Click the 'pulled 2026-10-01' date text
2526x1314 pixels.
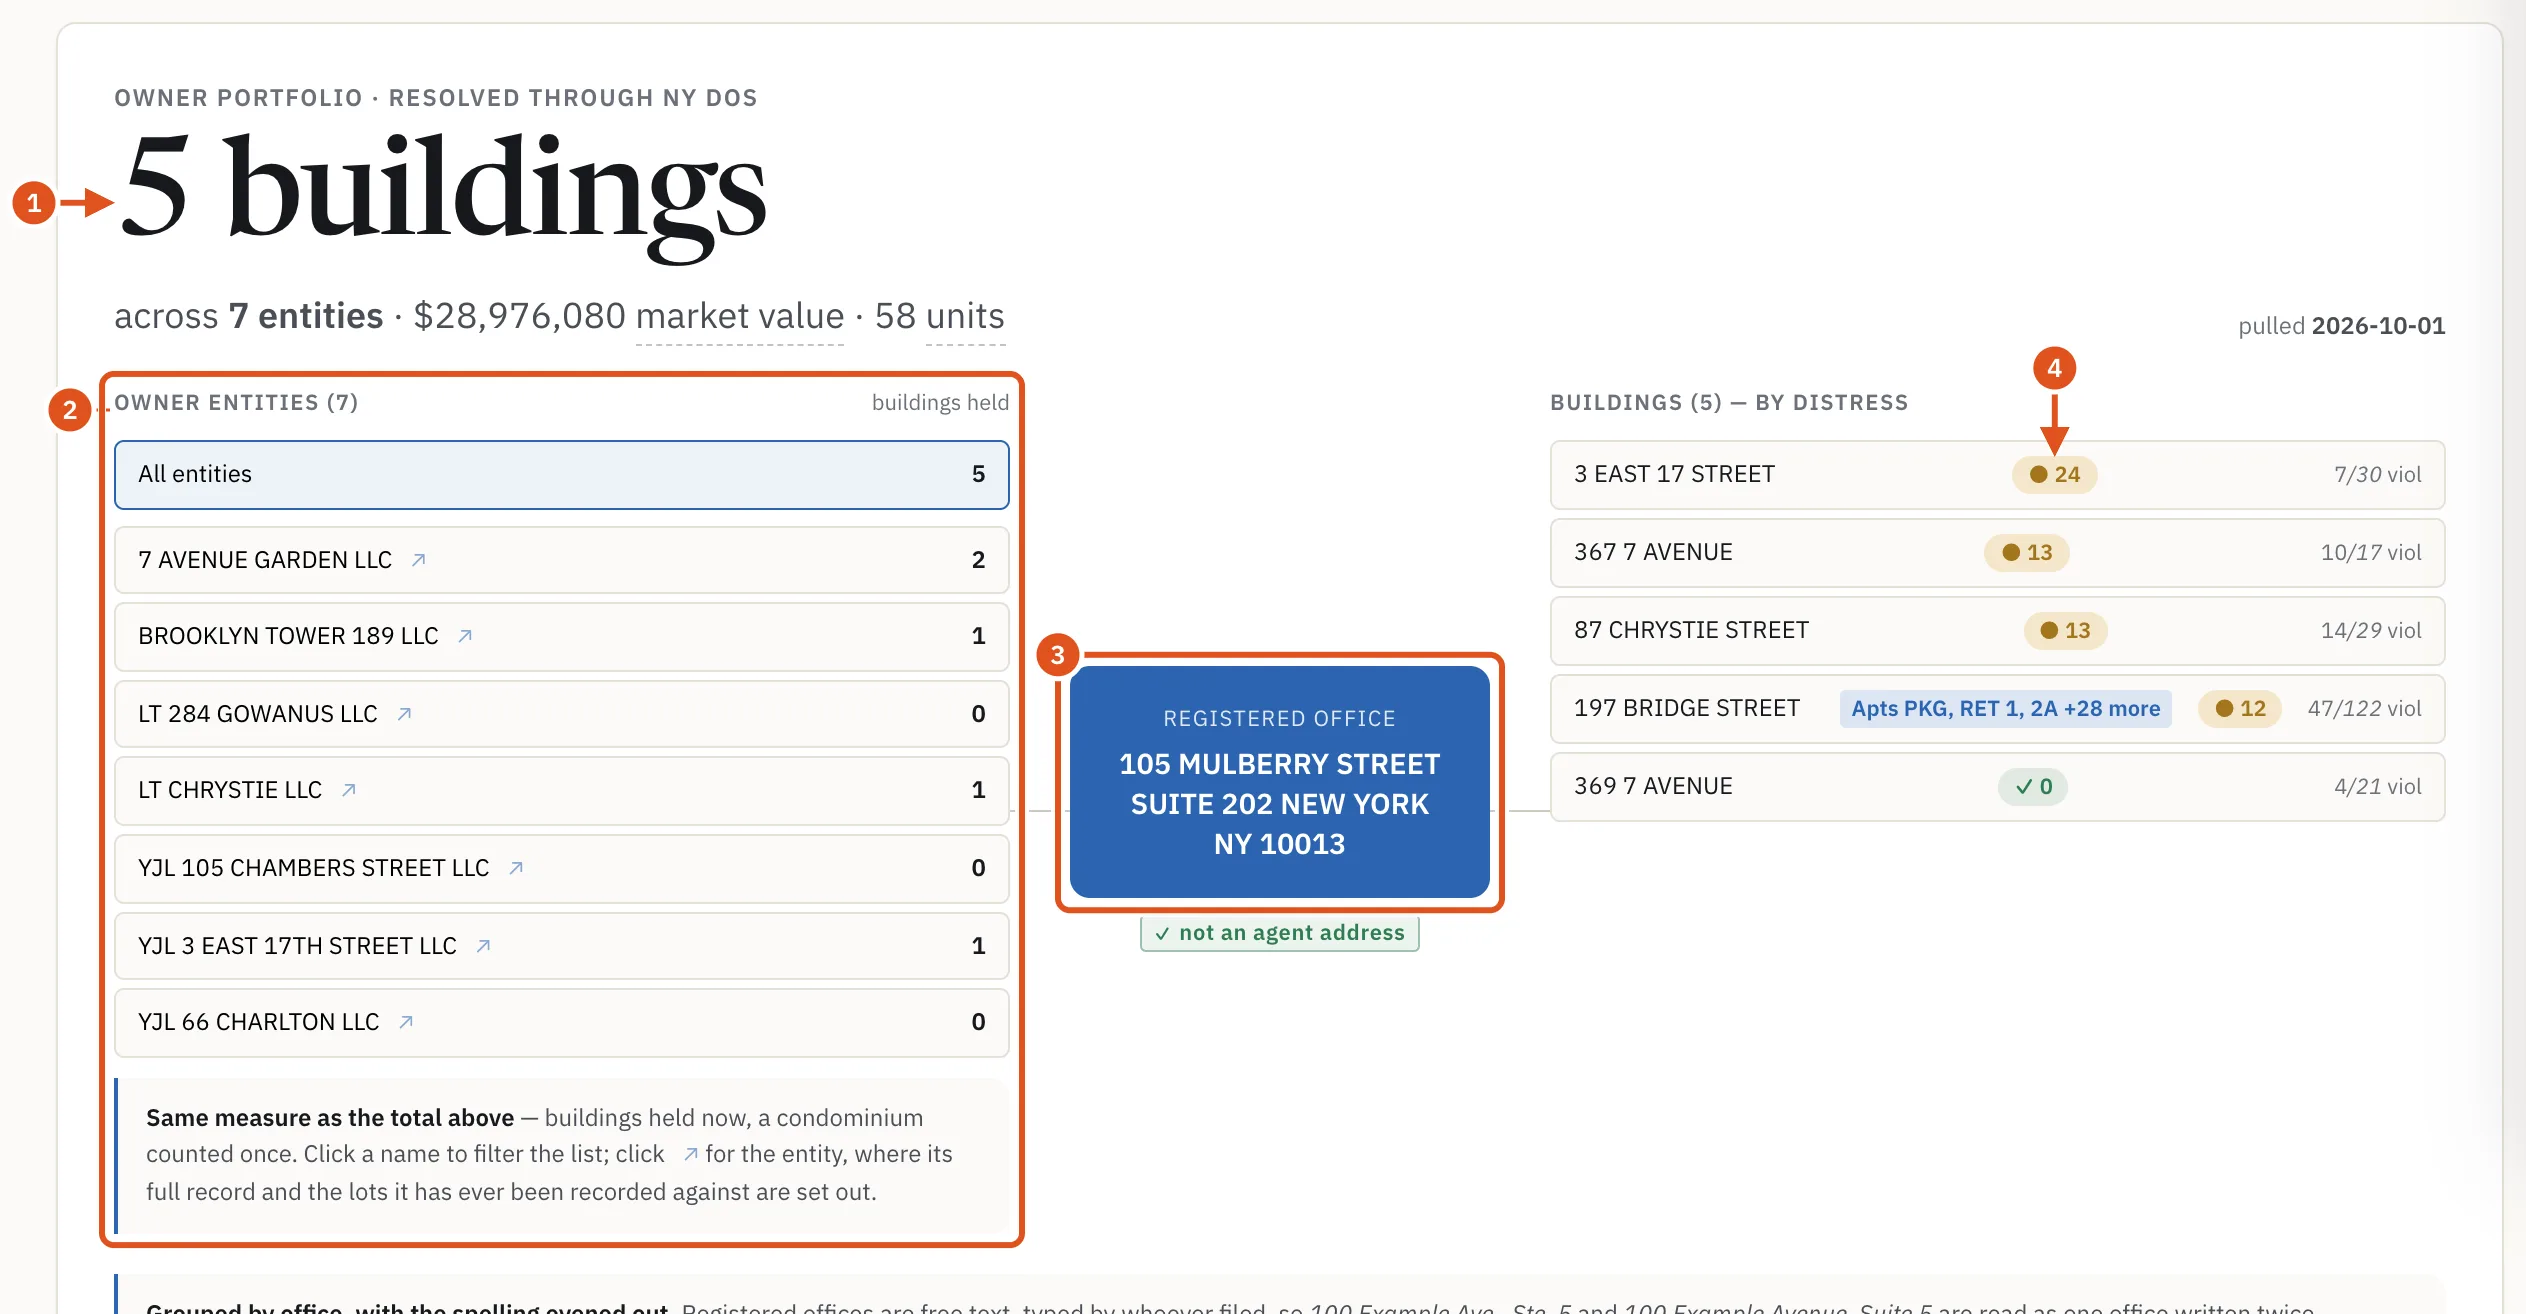click(x=2341, y=326)
